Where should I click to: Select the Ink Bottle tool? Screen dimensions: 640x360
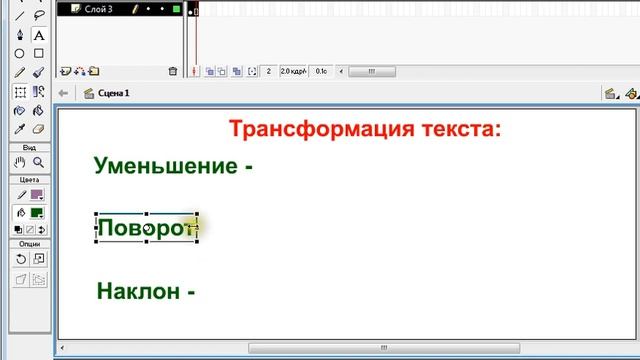tap(19, 111)
